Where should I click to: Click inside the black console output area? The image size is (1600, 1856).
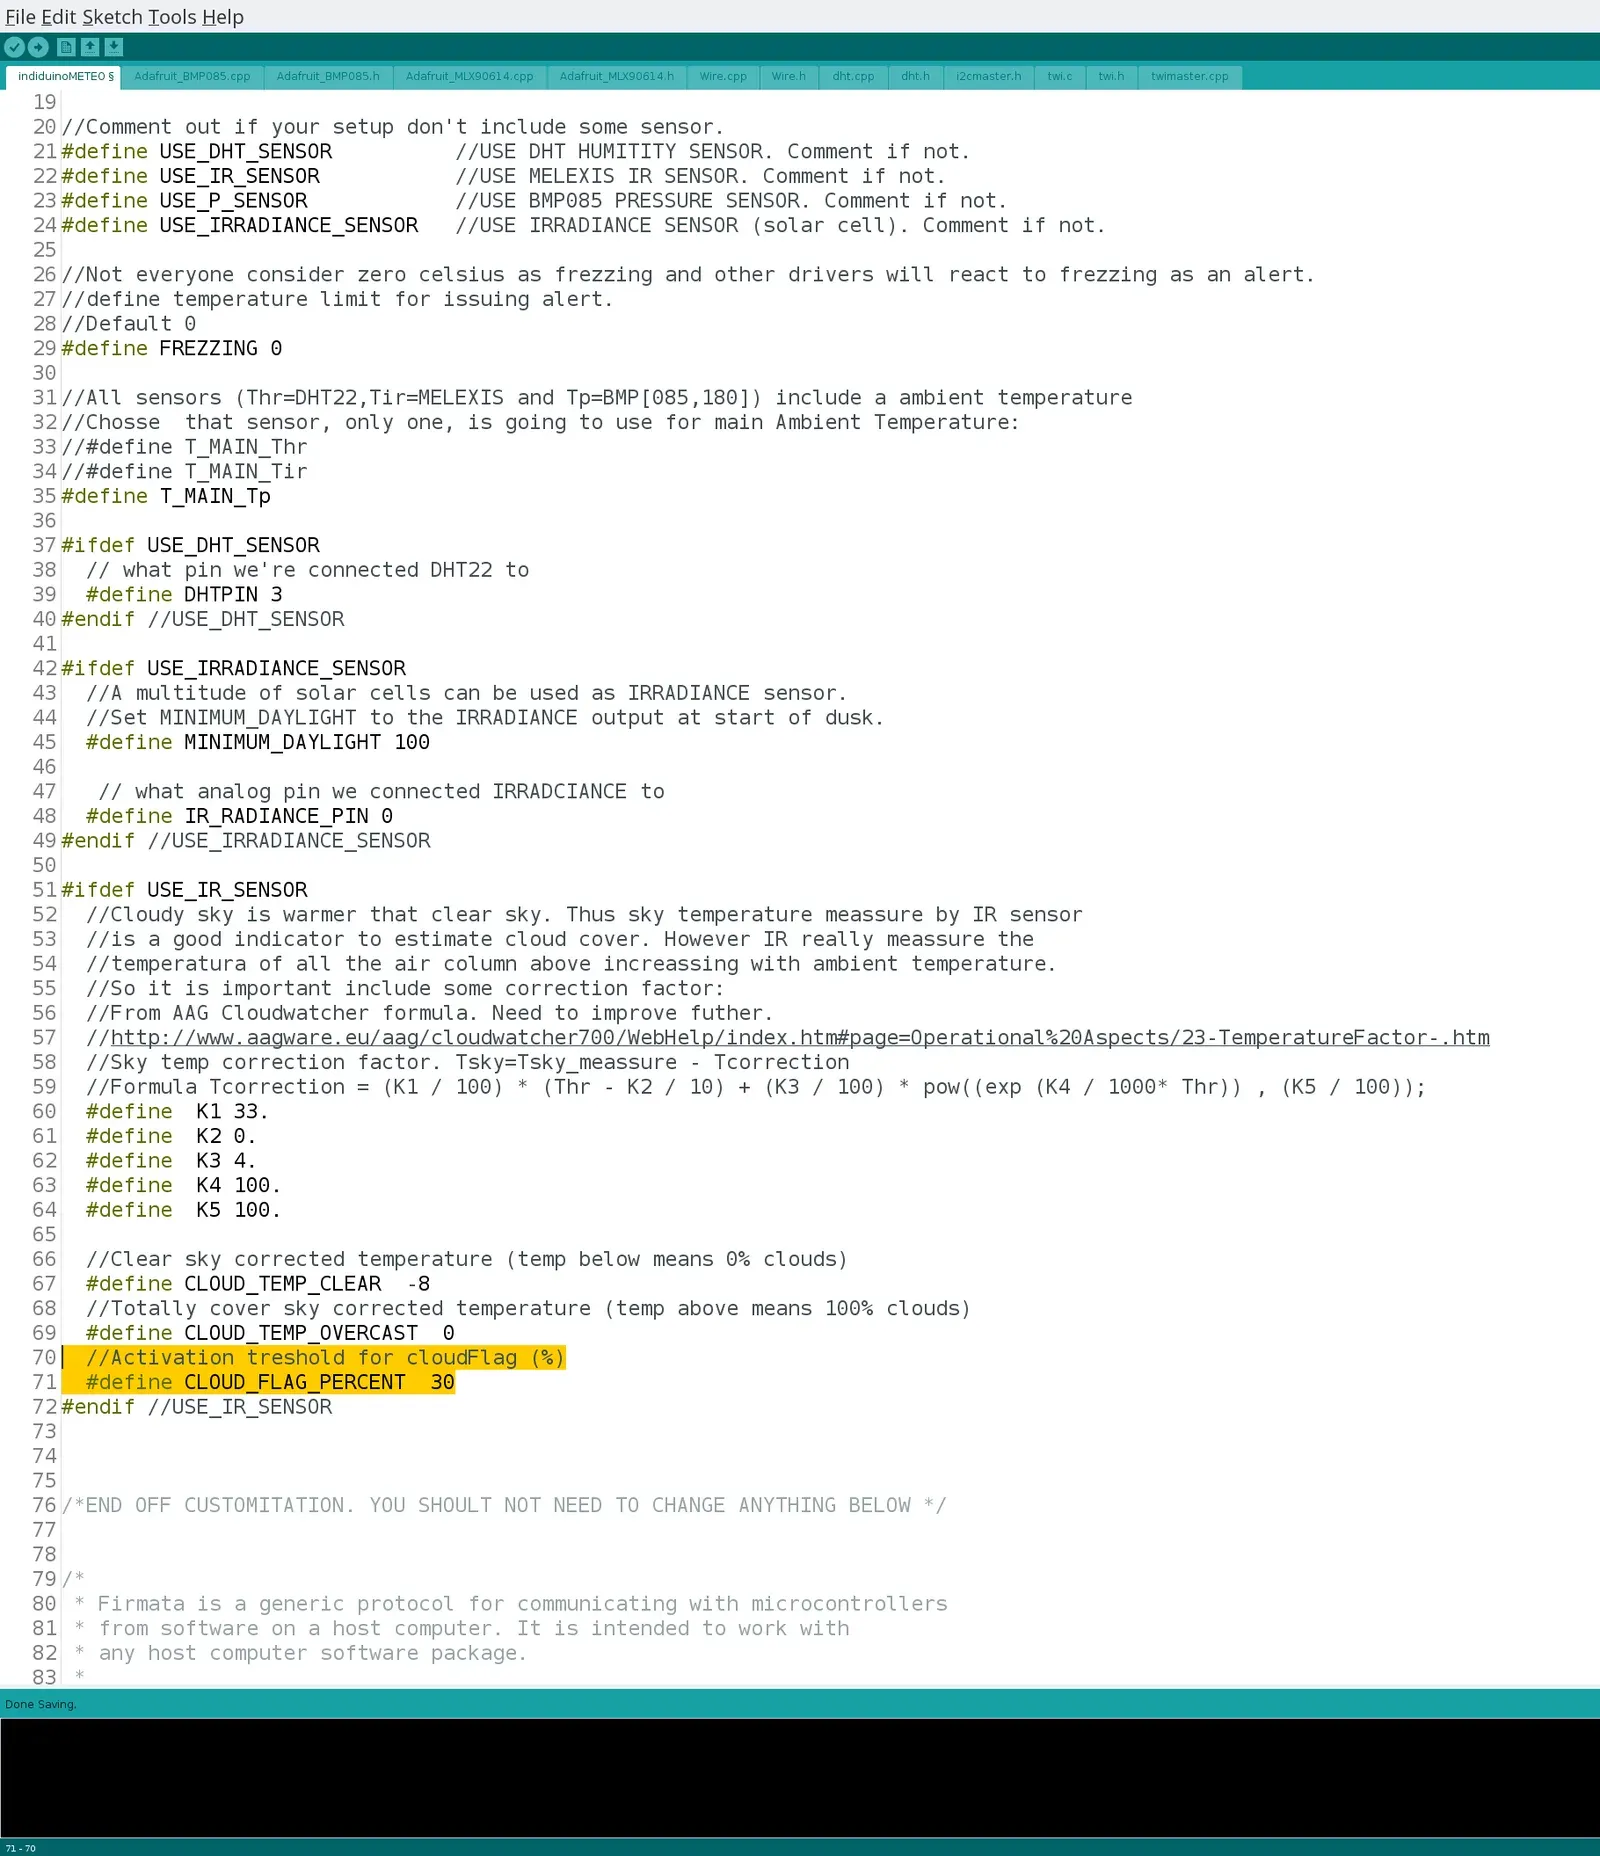point(800,1778)
